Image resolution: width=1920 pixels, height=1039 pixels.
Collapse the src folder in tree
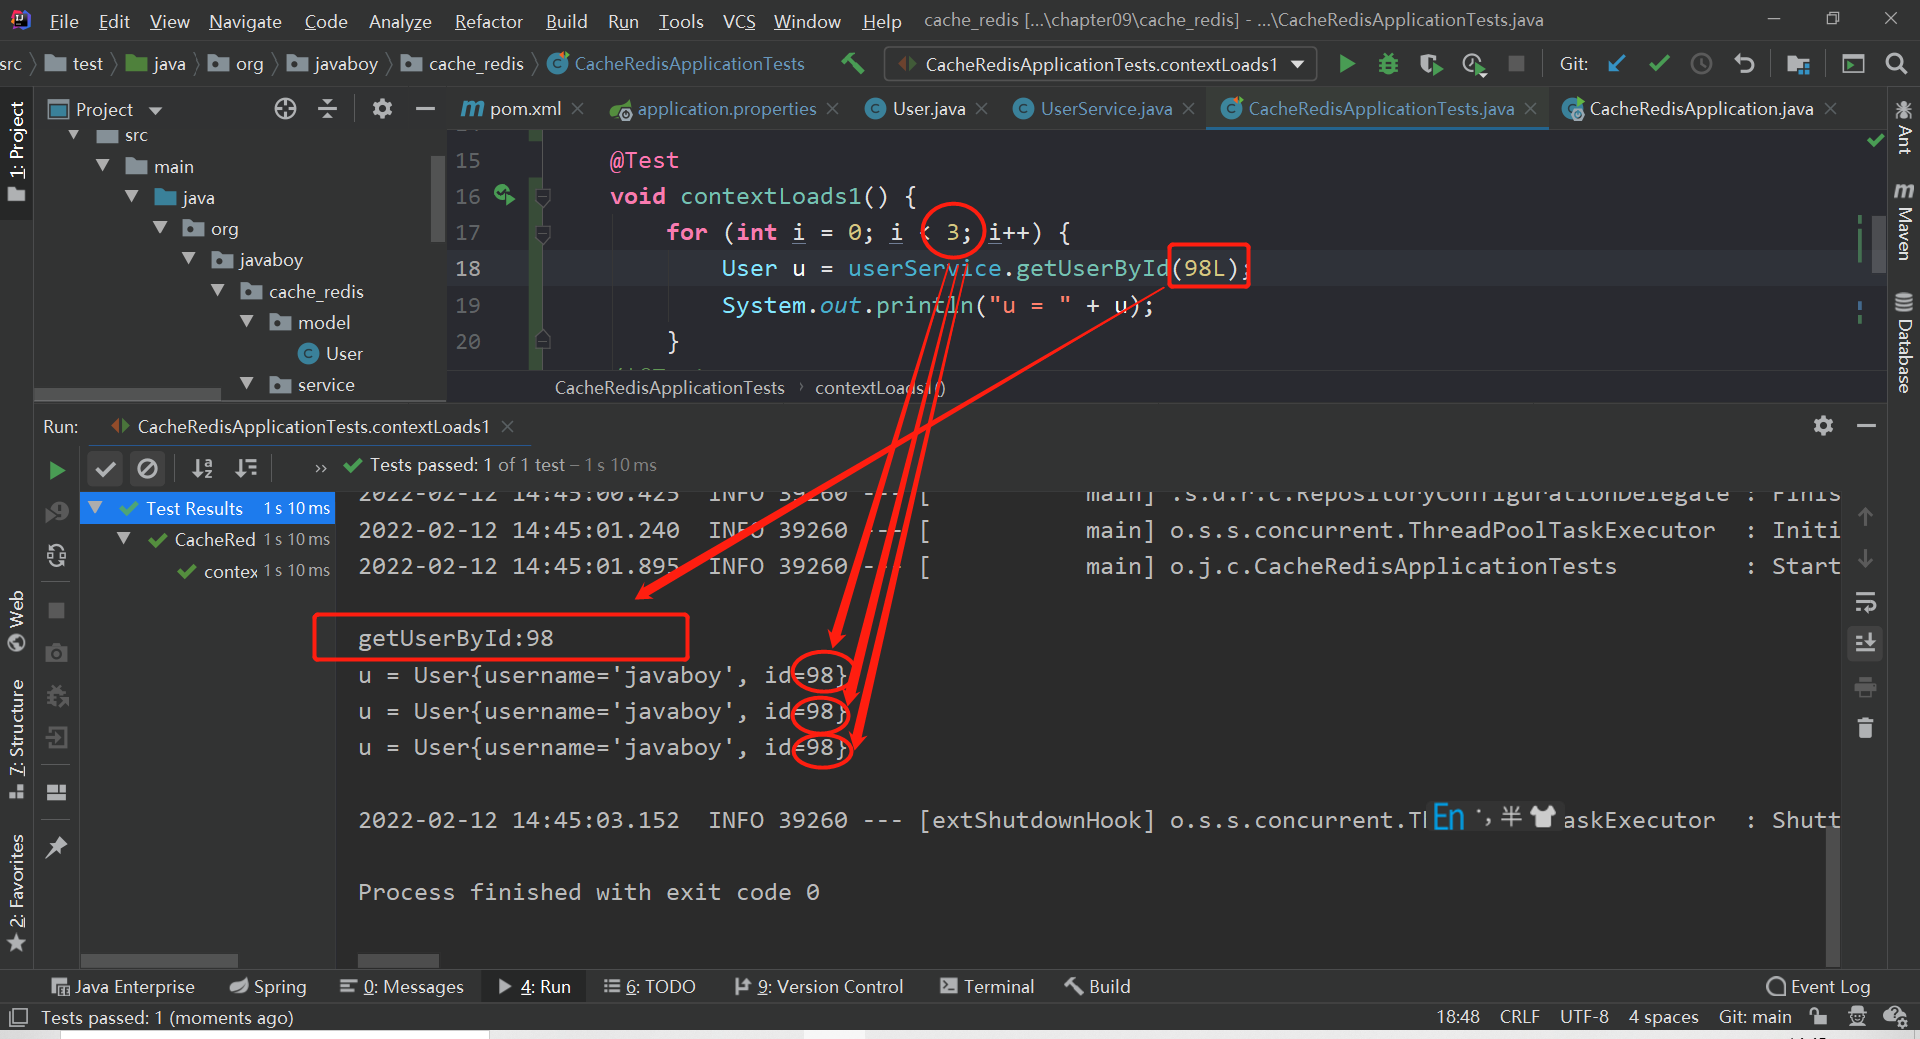tap(73, 135)
